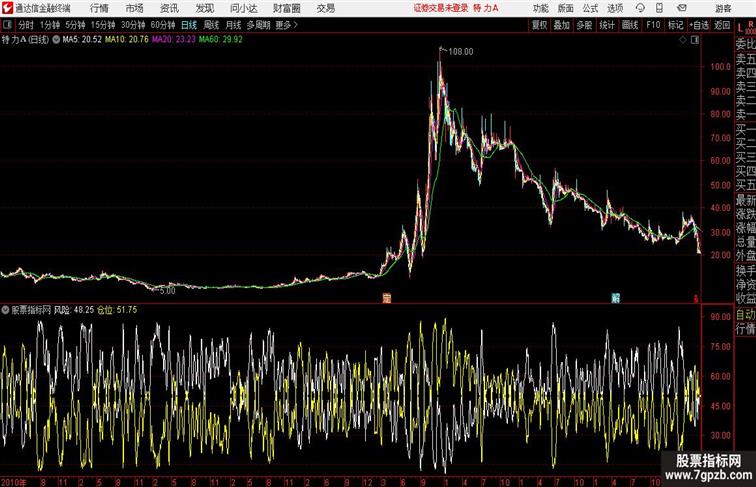Click the 统计 statistics toolbar button

point(607,25)
